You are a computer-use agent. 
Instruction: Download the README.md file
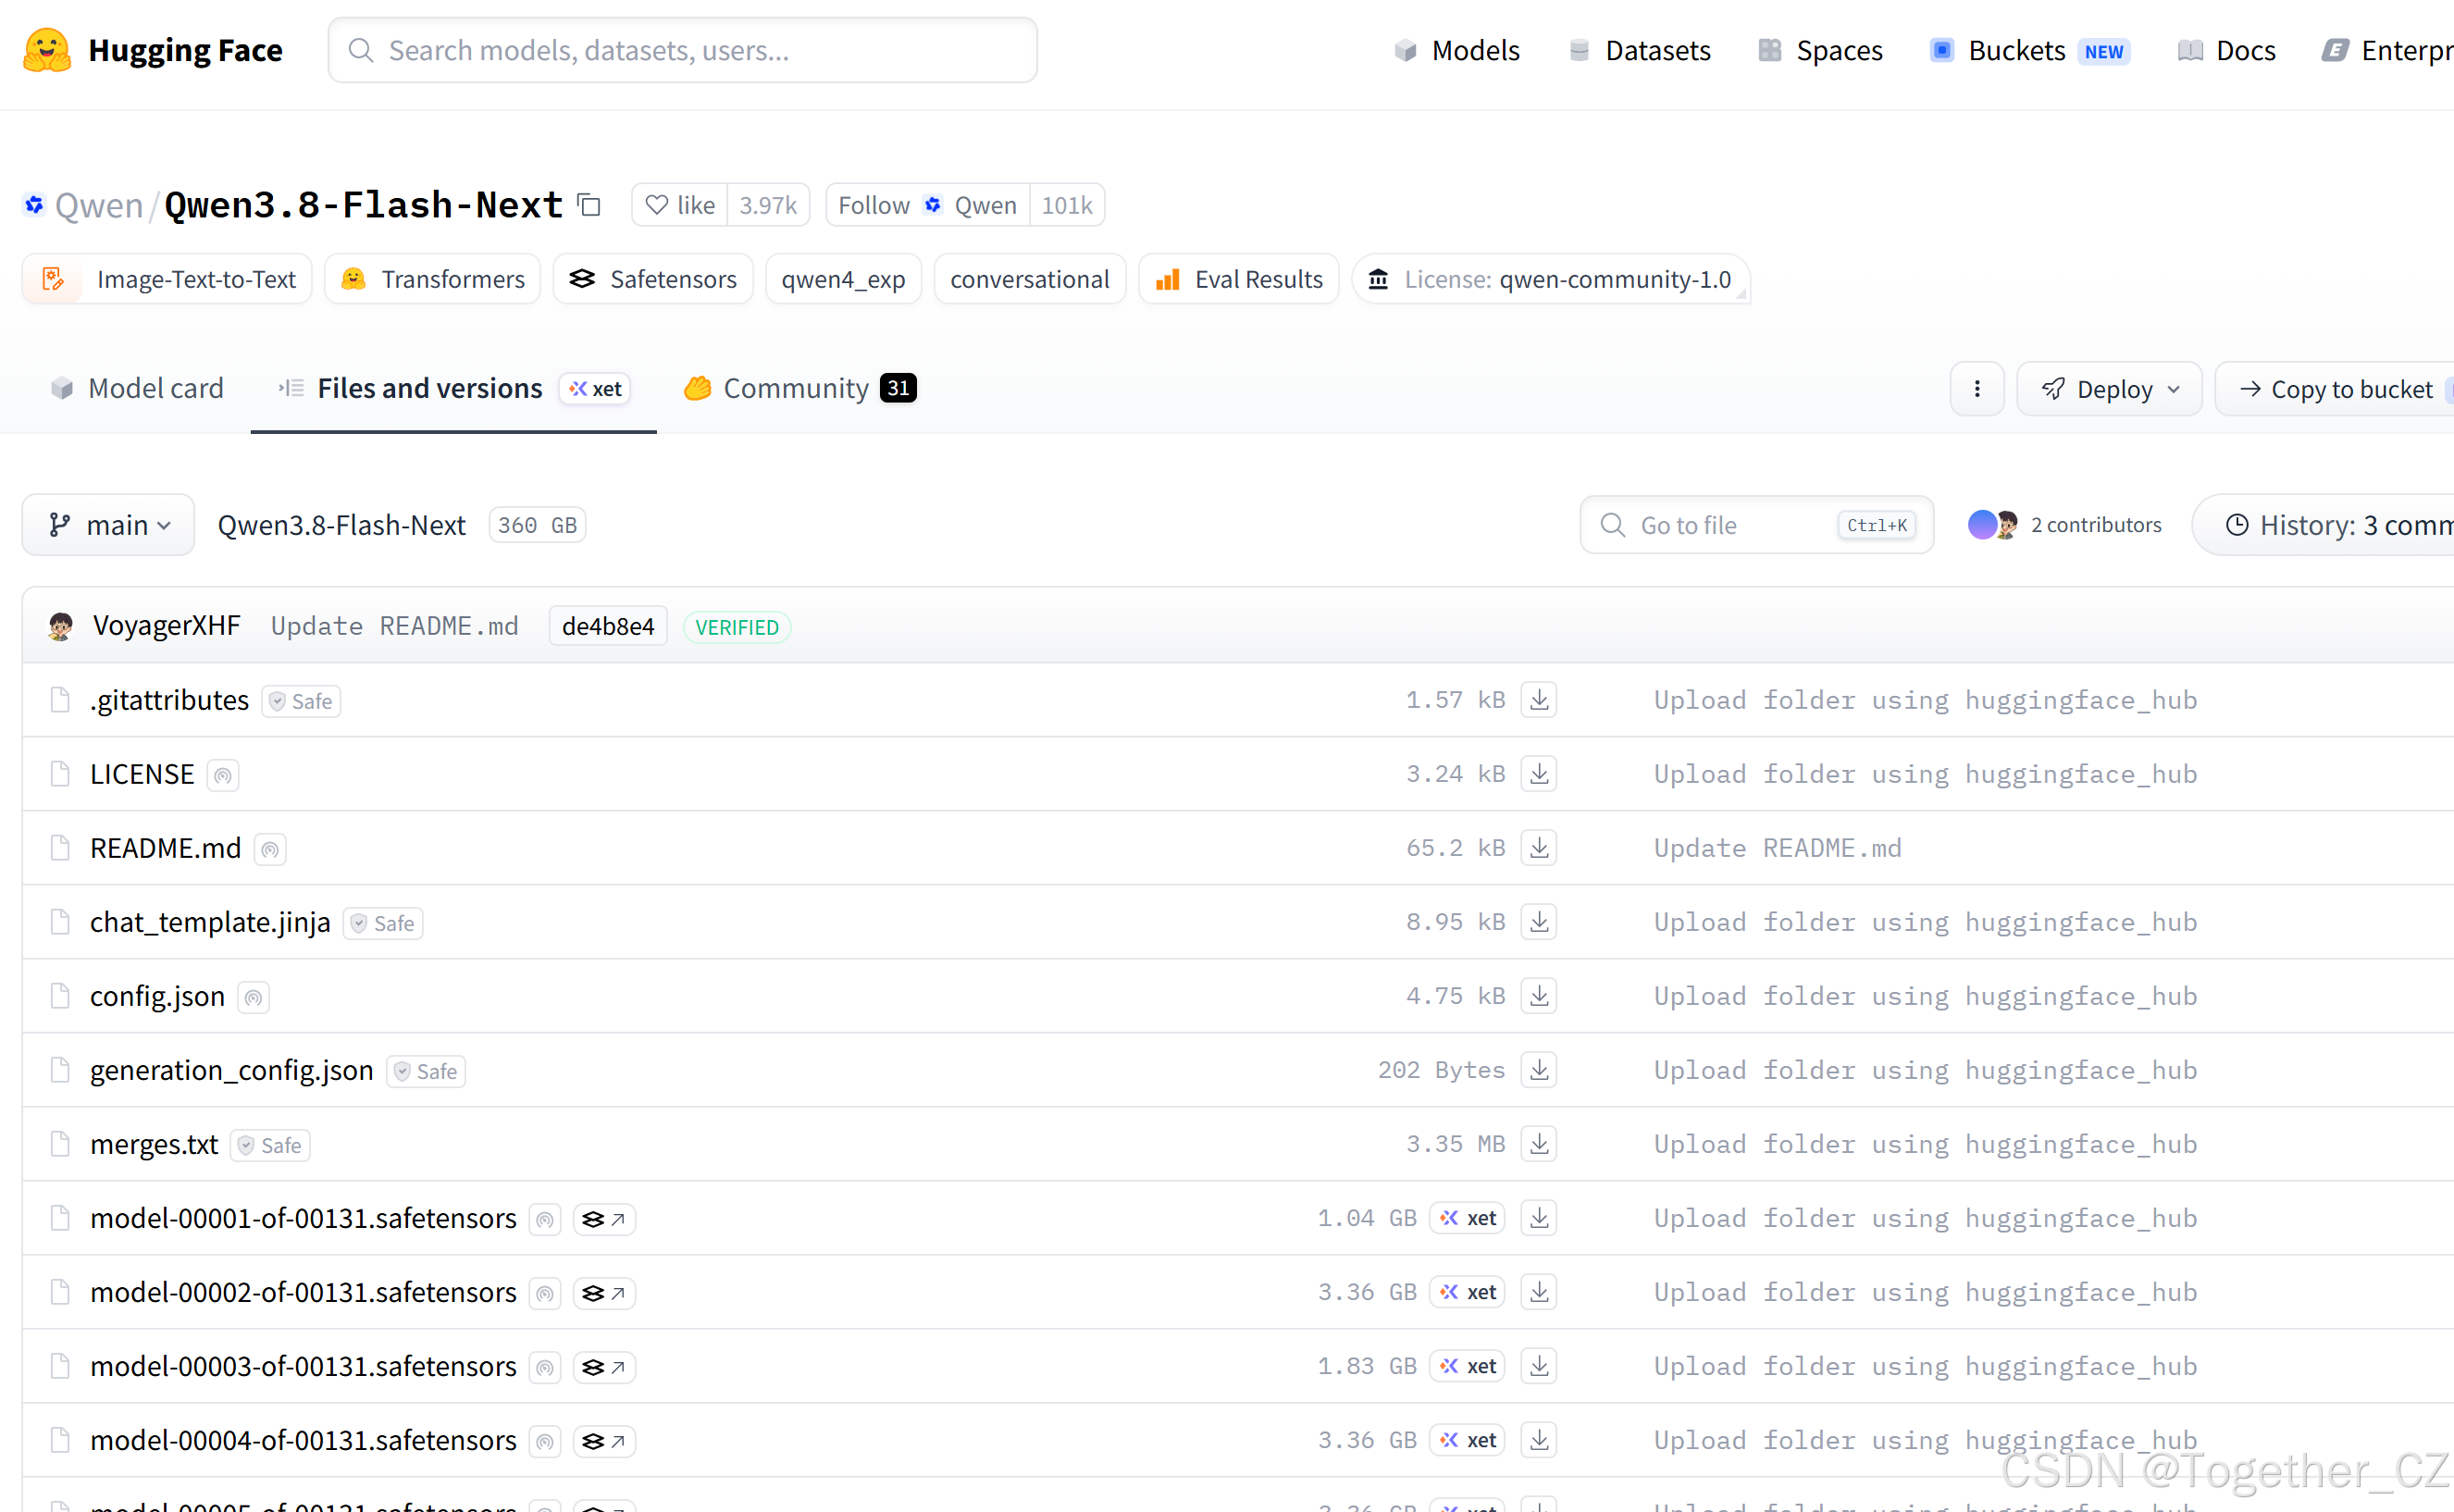pyautogui.click(x=1539, y=848)
